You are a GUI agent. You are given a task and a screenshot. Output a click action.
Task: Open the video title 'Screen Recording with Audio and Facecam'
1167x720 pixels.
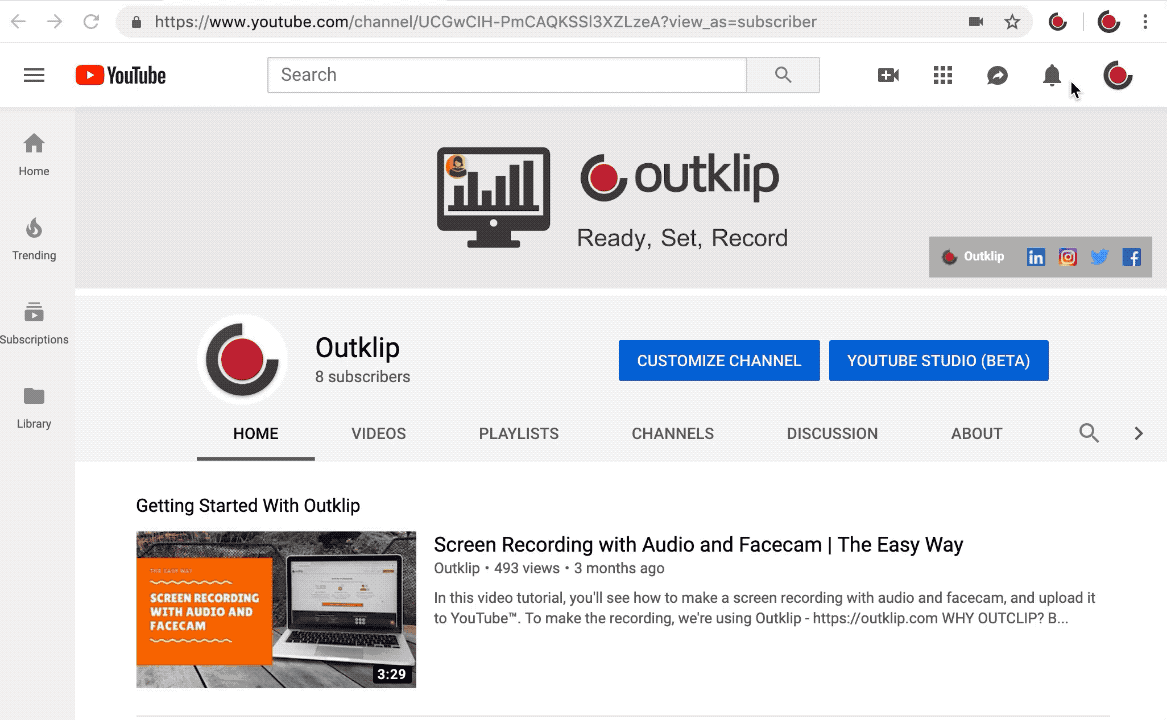coord(698,545)
